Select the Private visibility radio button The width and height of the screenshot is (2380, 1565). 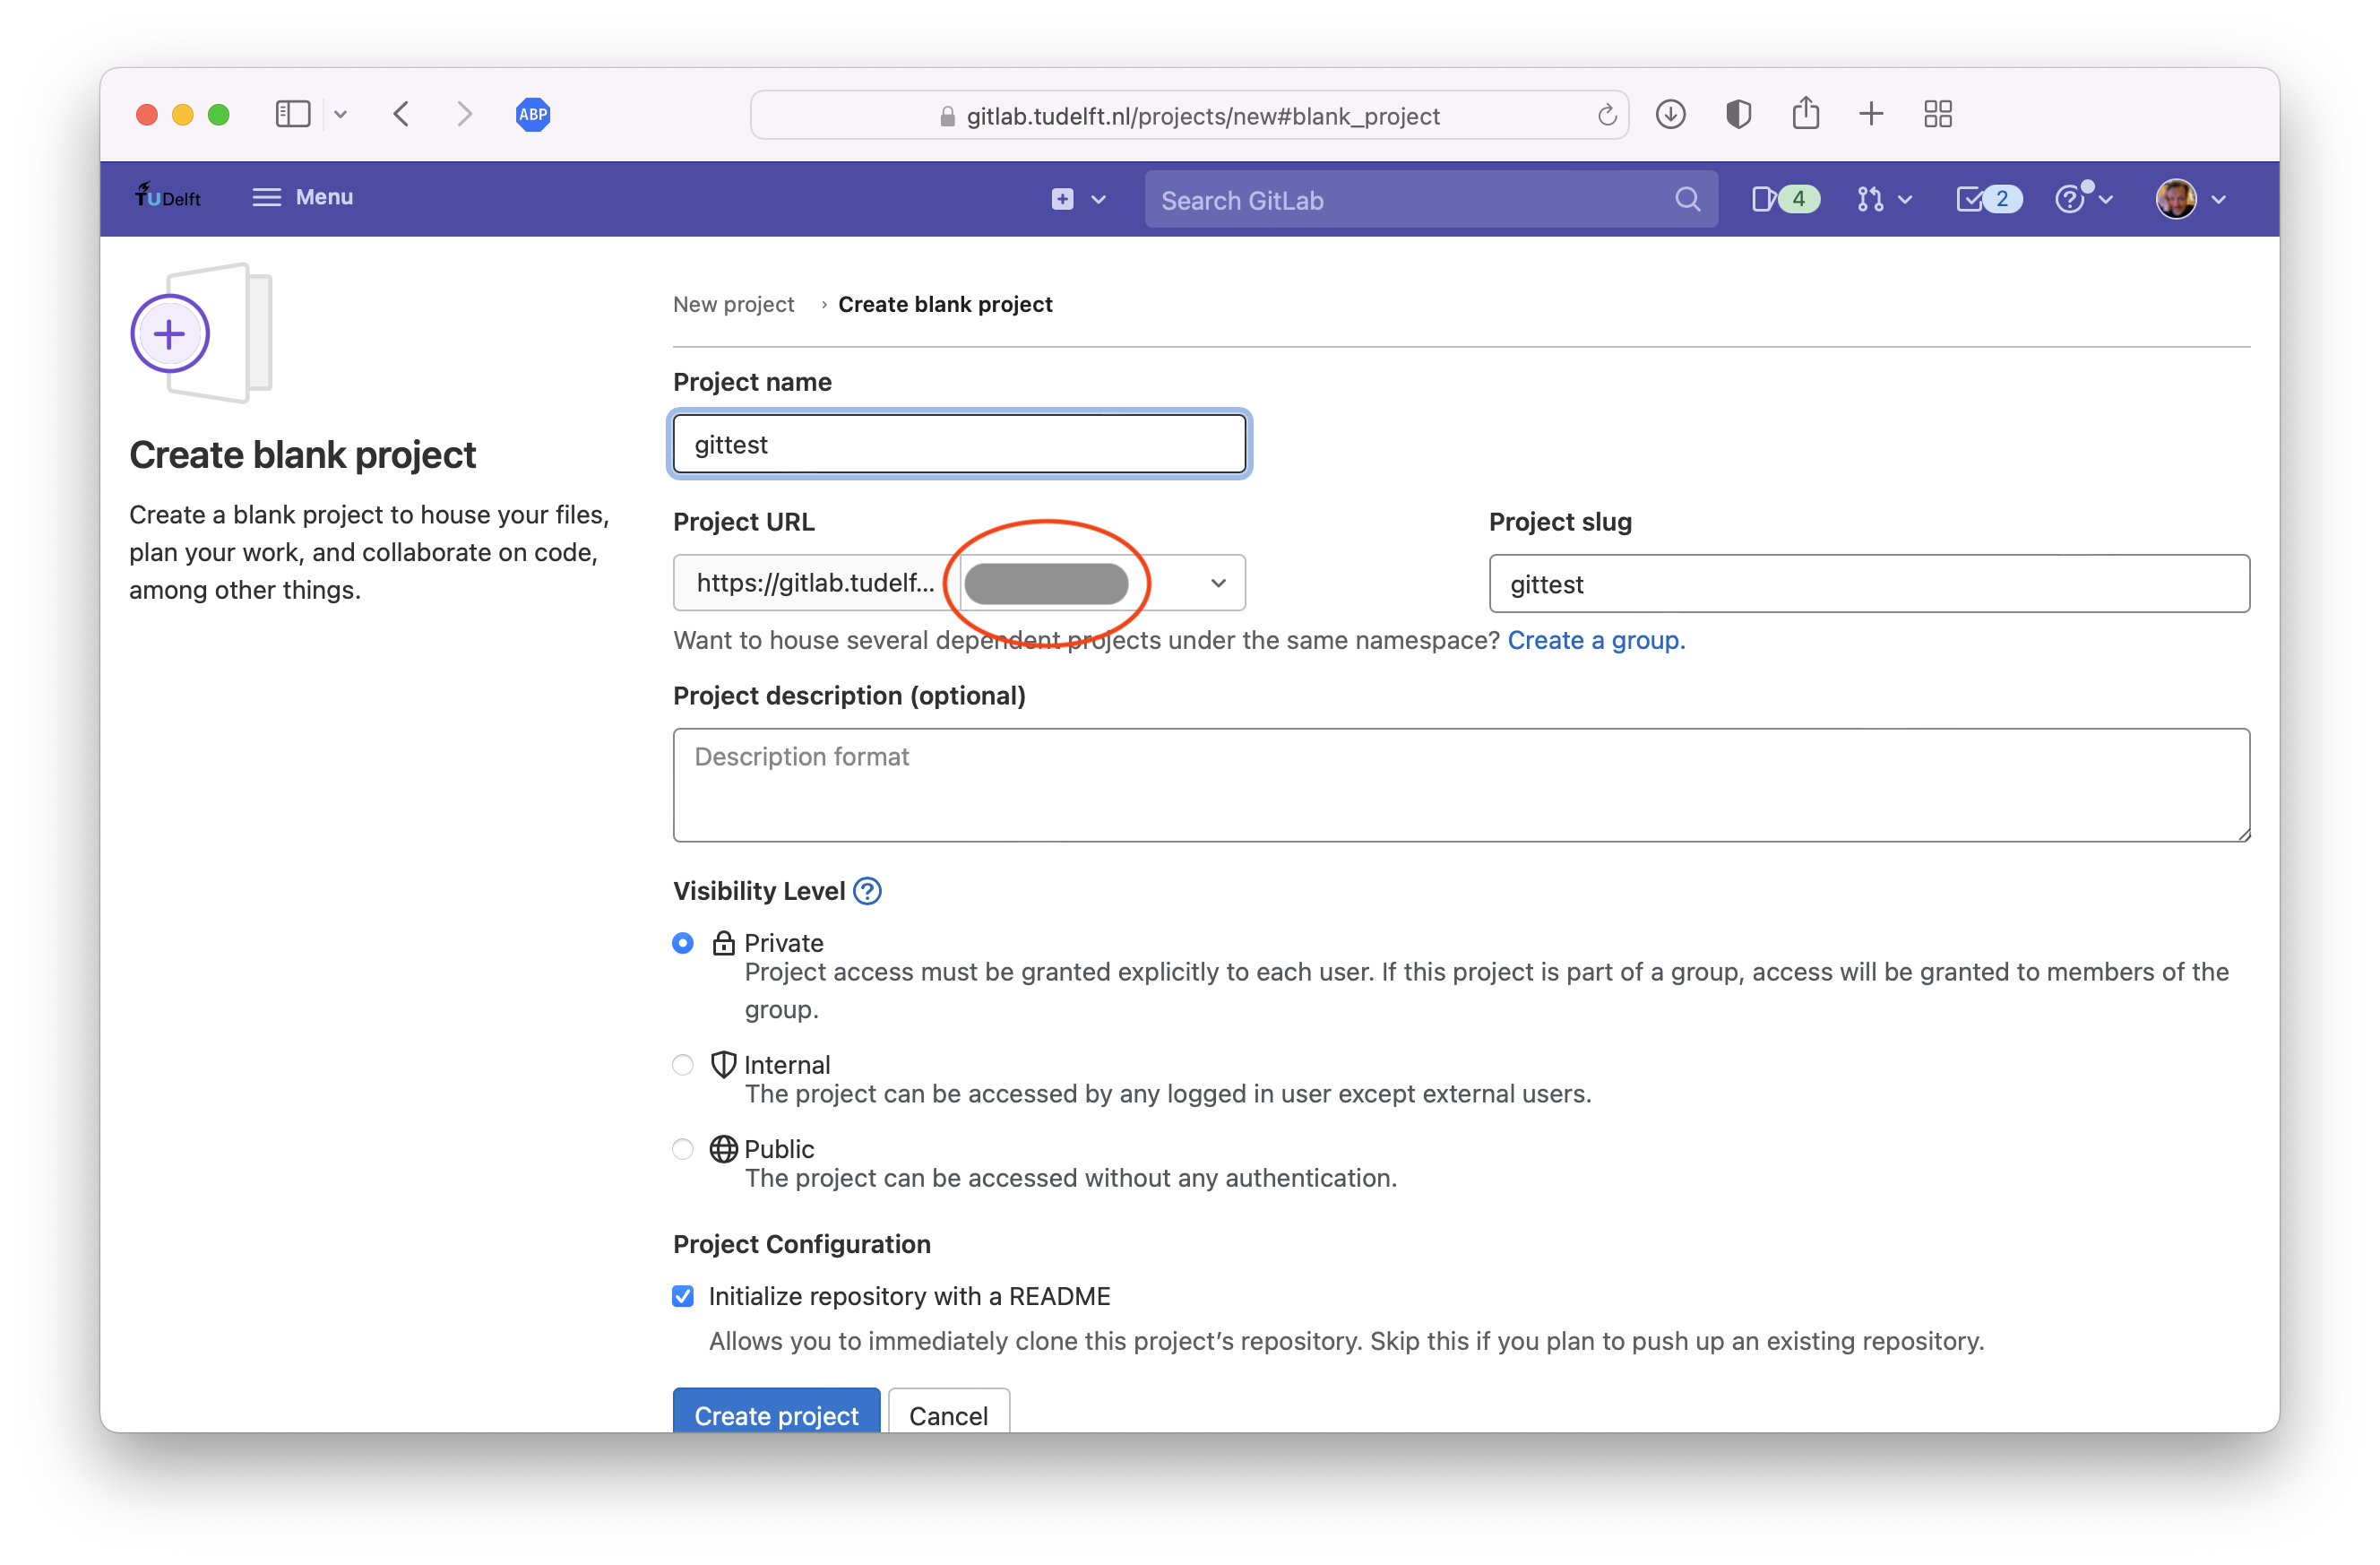[x=683, y=943]
